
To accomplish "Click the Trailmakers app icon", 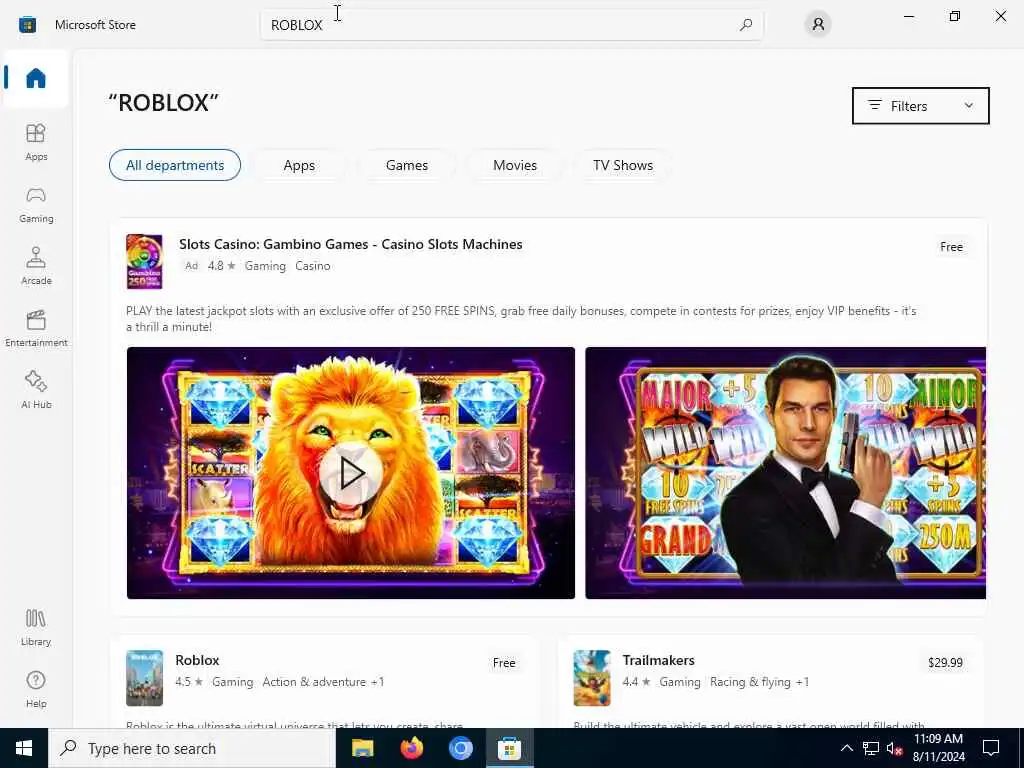I will tap(592, 678).
